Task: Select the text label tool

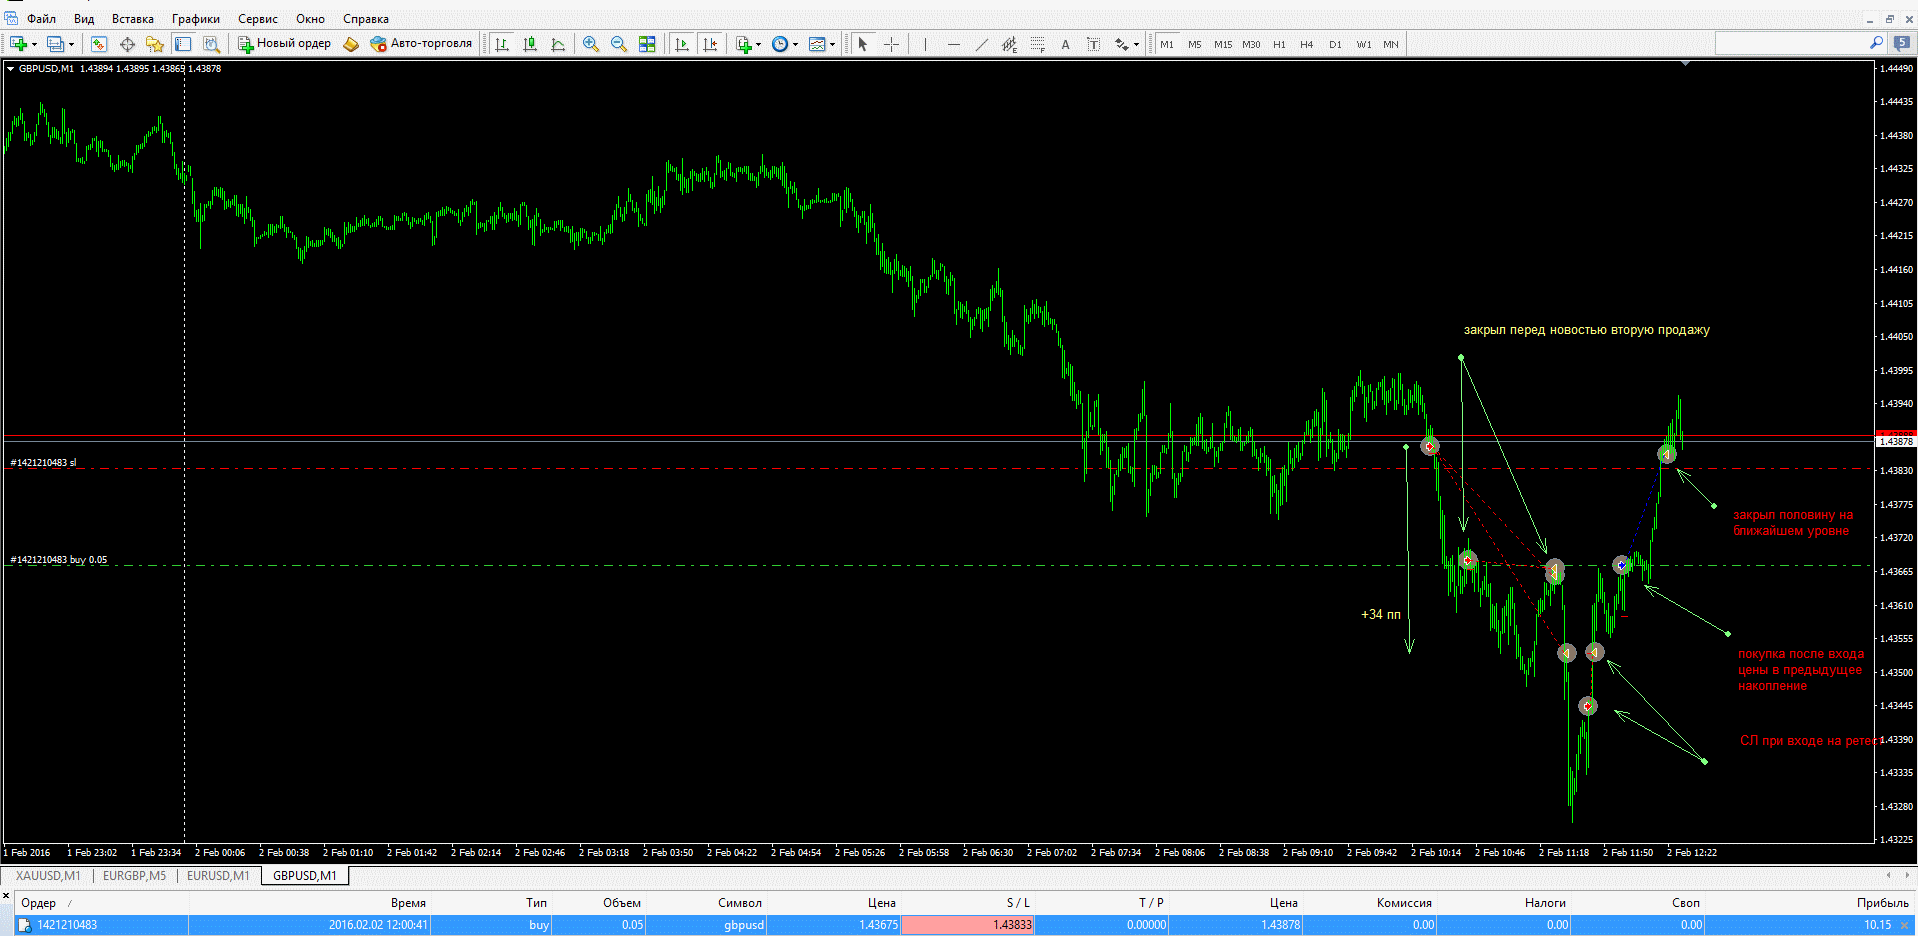Action: 1093,44
